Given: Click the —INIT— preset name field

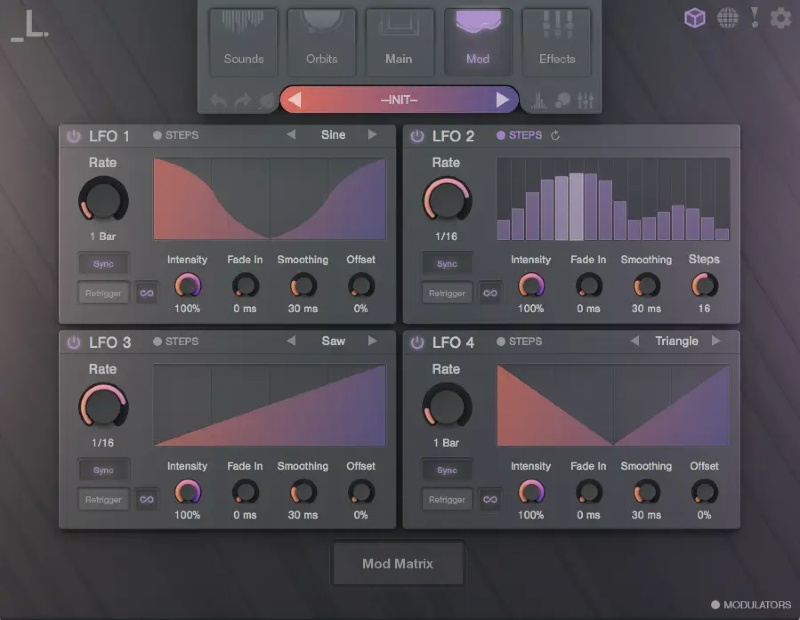Looking at the screenshot, I should [x=398, y=98].
